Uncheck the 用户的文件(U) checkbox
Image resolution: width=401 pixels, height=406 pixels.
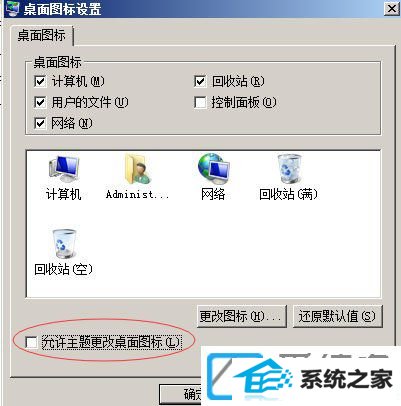(40, 102)
